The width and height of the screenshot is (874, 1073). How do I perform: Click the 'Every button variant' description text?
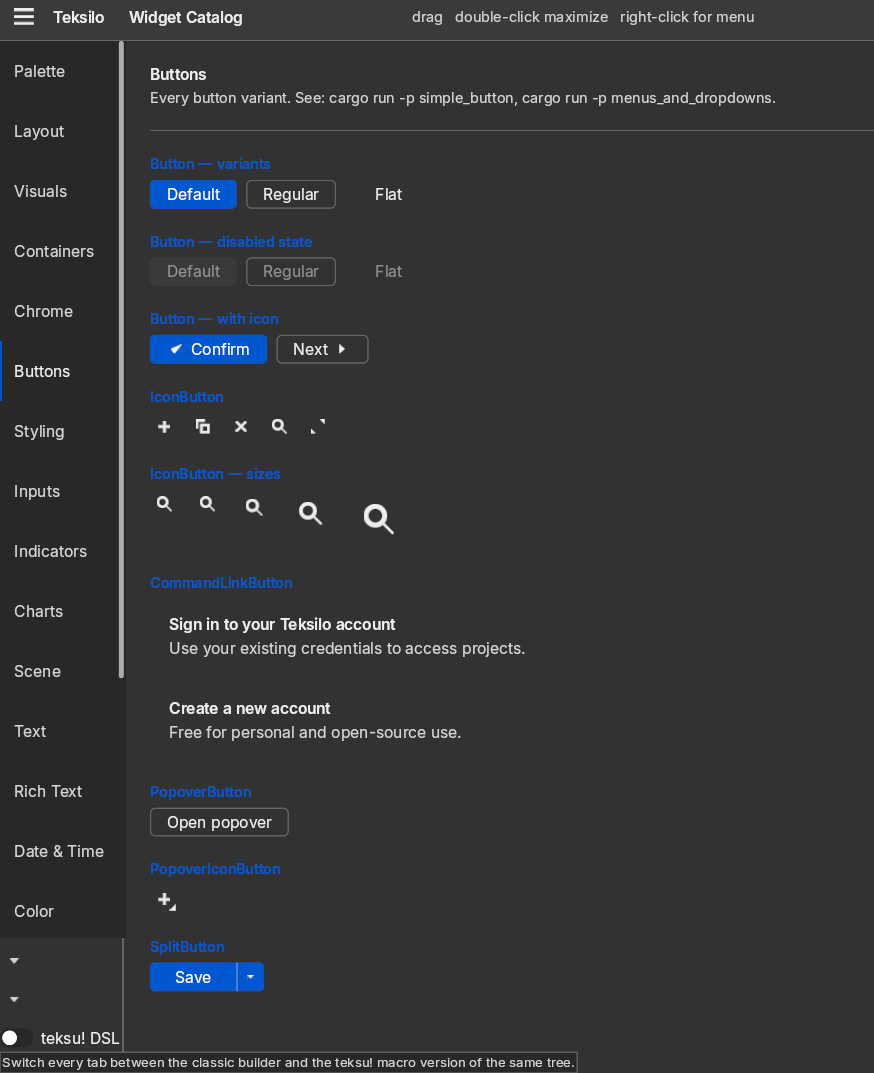click(463, 98)
